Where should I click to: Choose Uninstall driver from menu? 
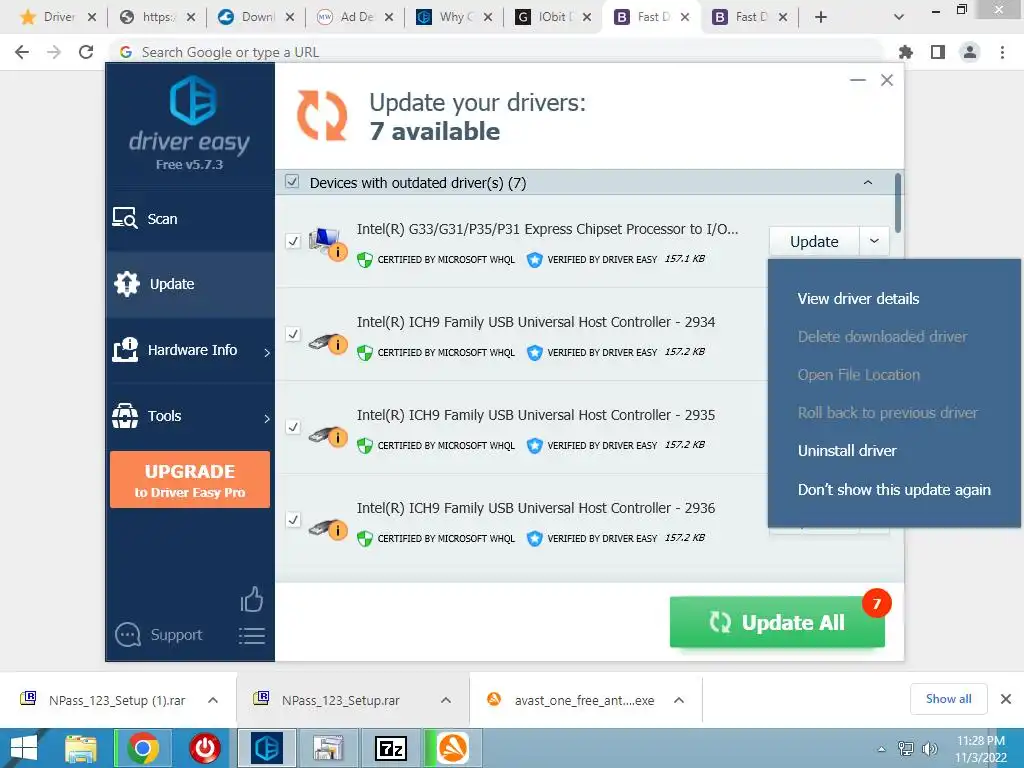[x=847, y=451]
